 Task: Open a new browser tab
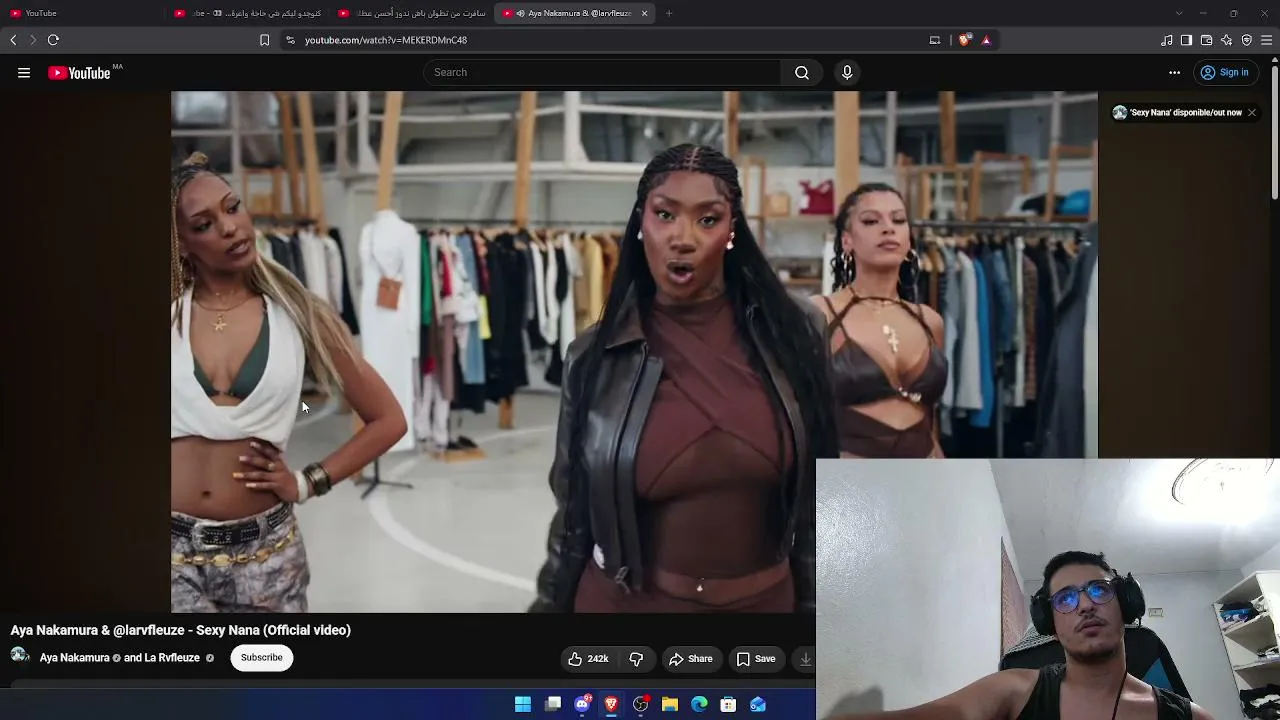coord(669,13)
